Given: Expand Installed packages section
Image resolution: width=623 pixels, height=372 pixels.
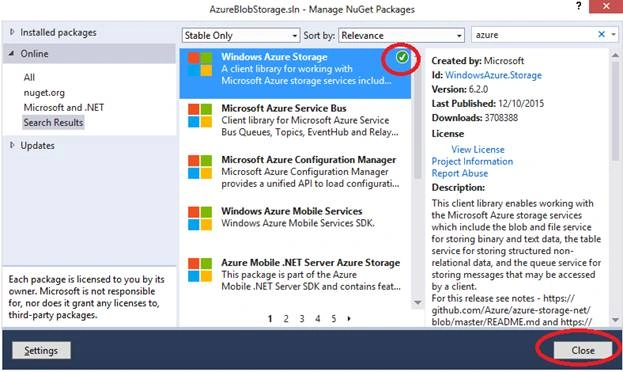Looking at the screenshot, I should click(x=12, y=32).
